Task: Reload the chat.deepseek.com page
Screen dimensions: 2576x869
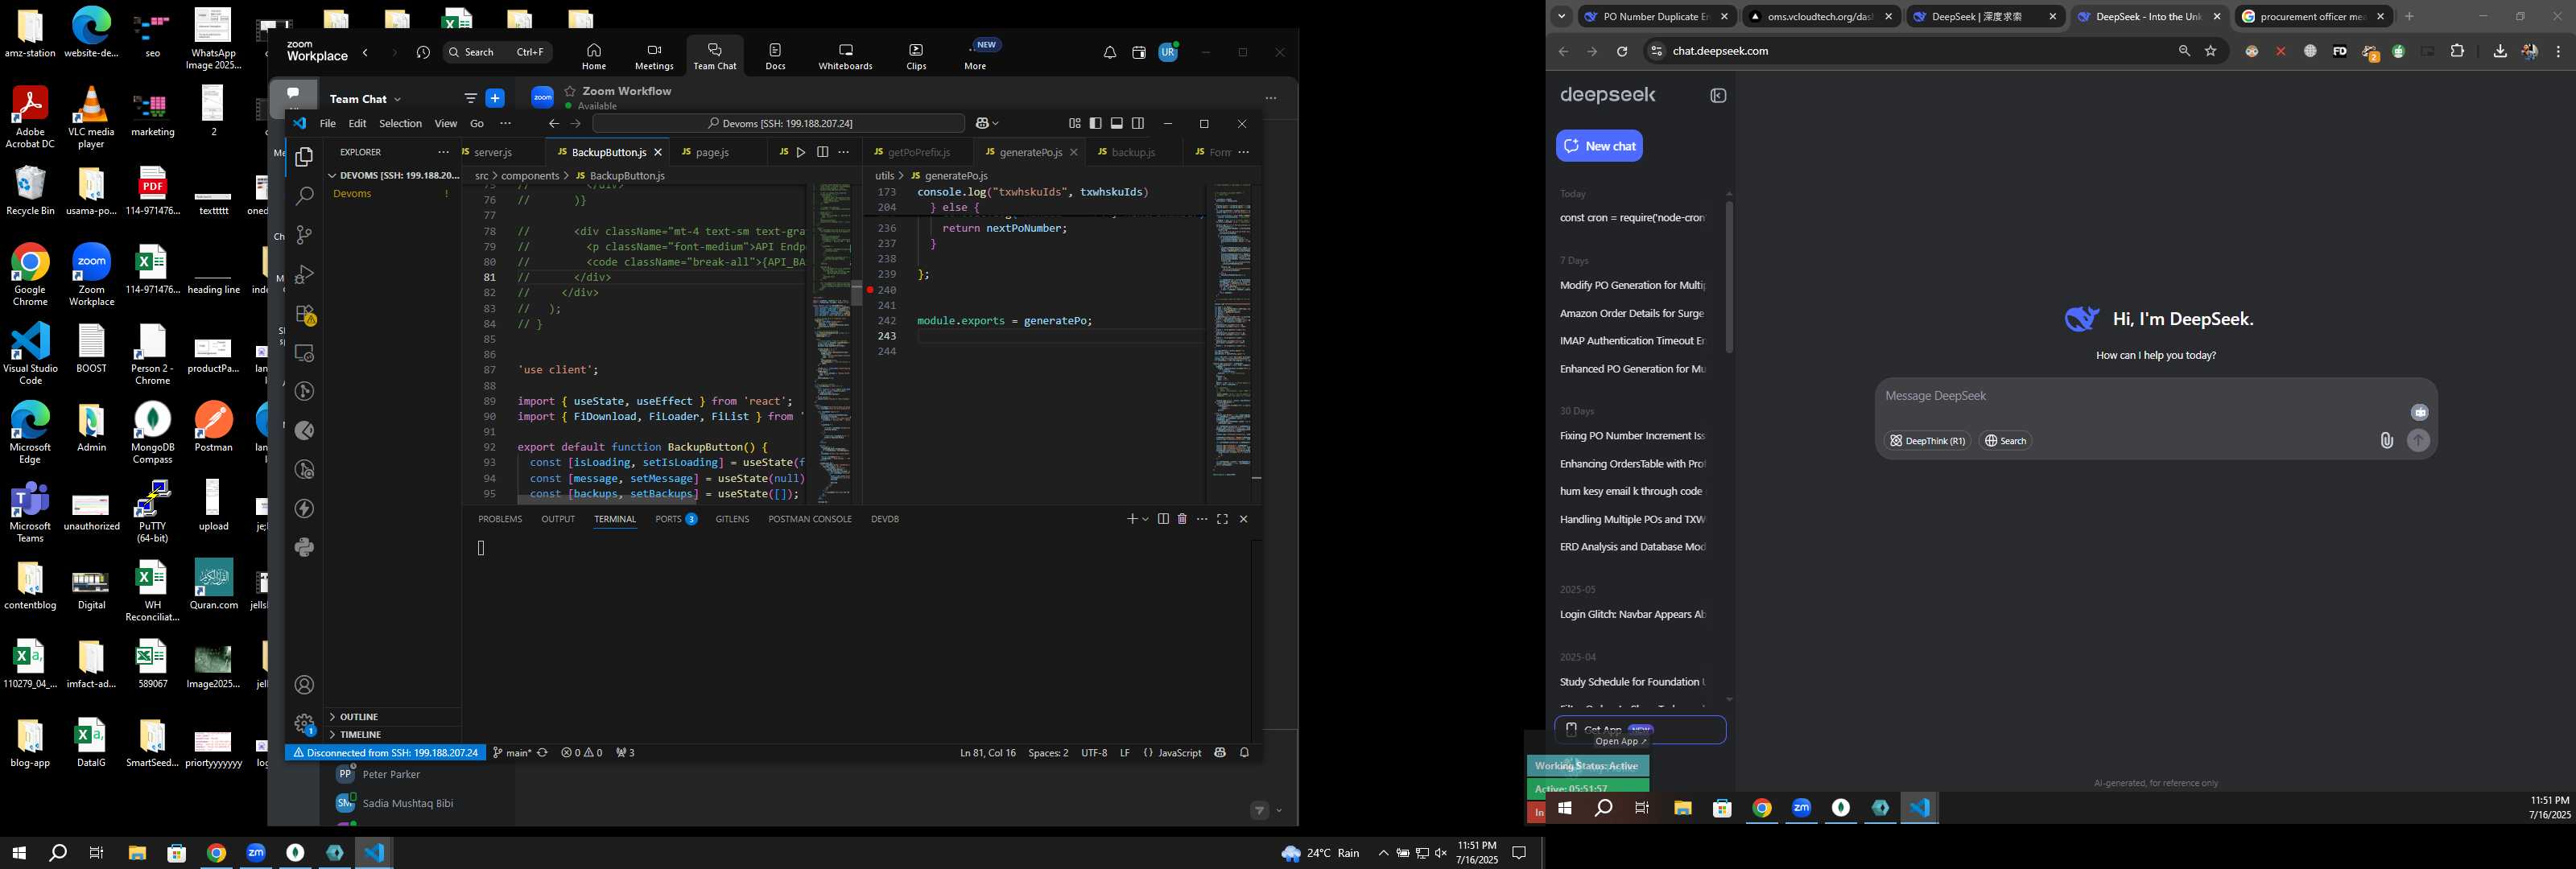Action: point(1621,51)
